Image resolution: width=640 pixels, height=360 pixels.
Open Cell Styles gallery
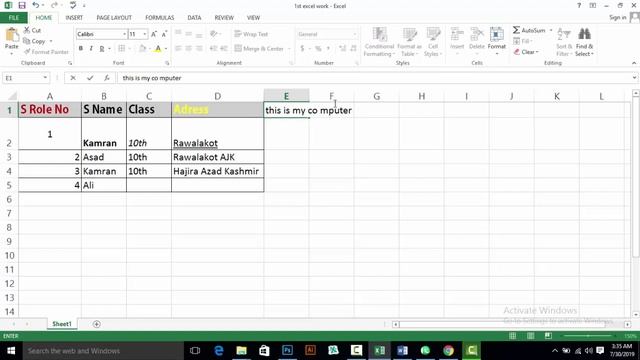(433, 42)
